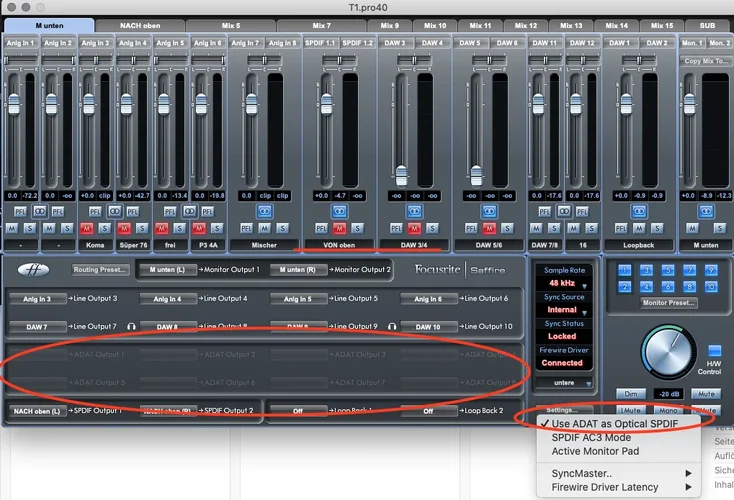The height and width of the screenshot is (500, 734).
Task: Change source routed to Line Output 3
Action: click(x=37, y=299)
